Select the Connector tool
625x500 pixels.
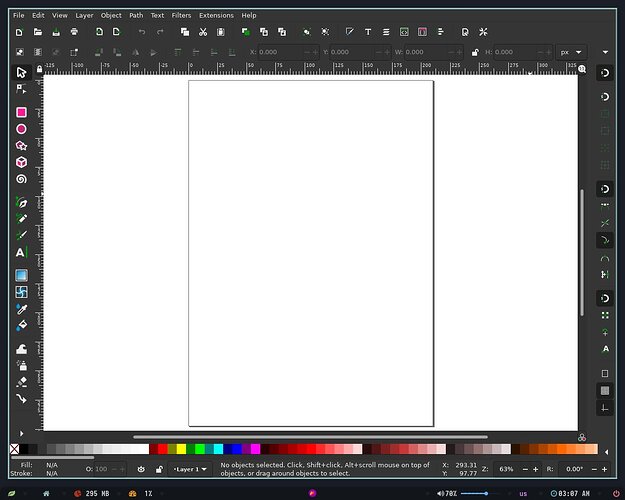(22, 398)
